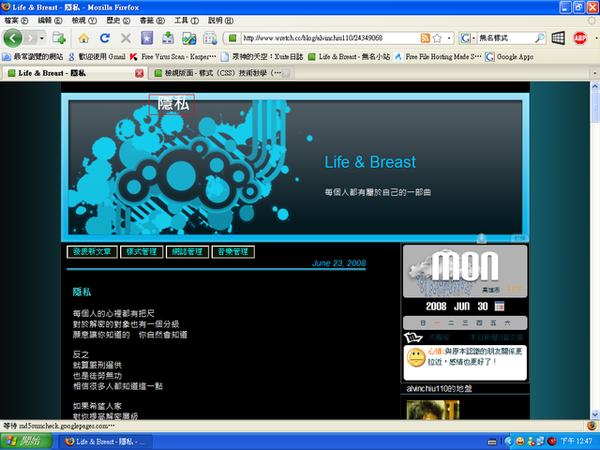Bookmark this page with the star icon
Image resolution: width=600 pixels, height=450 pixels.
pos(437,38)
